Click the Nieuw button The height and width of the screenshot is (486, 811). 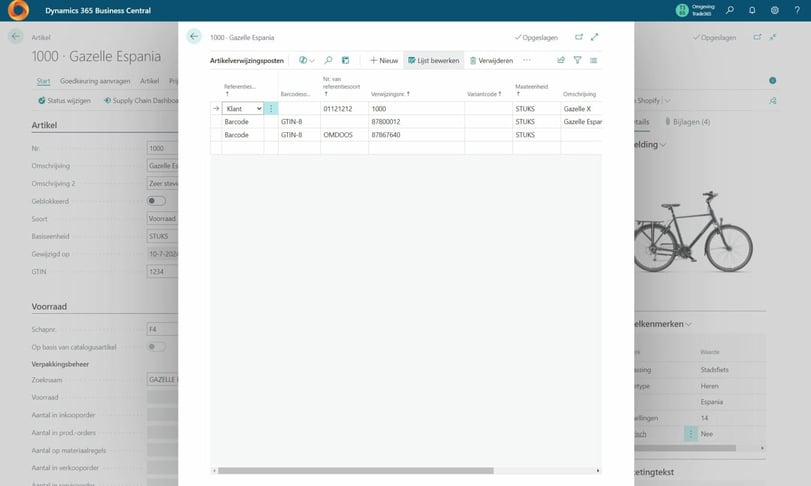(384, 60)
